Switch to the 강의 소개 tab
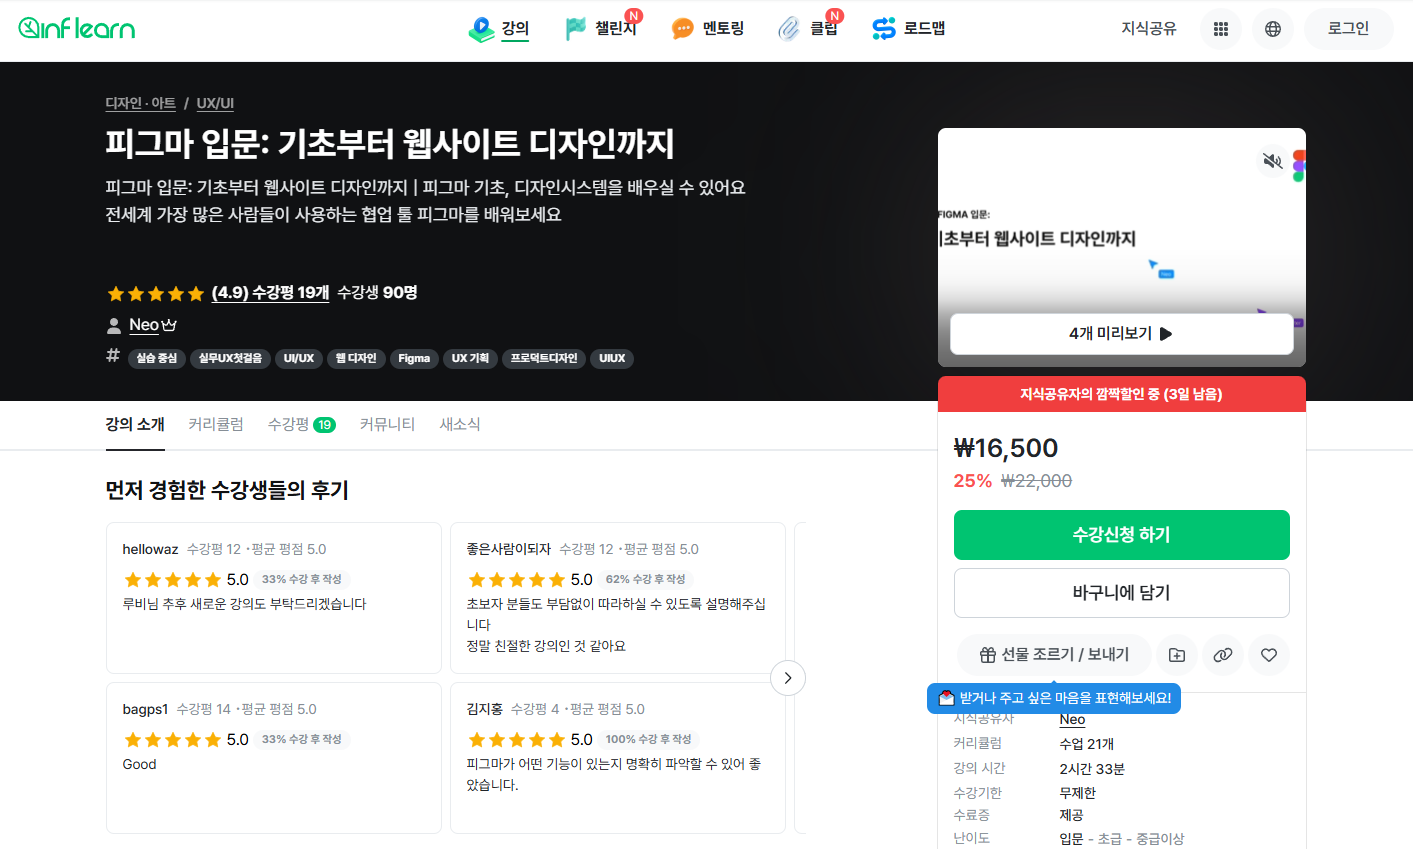 (135, 425)
